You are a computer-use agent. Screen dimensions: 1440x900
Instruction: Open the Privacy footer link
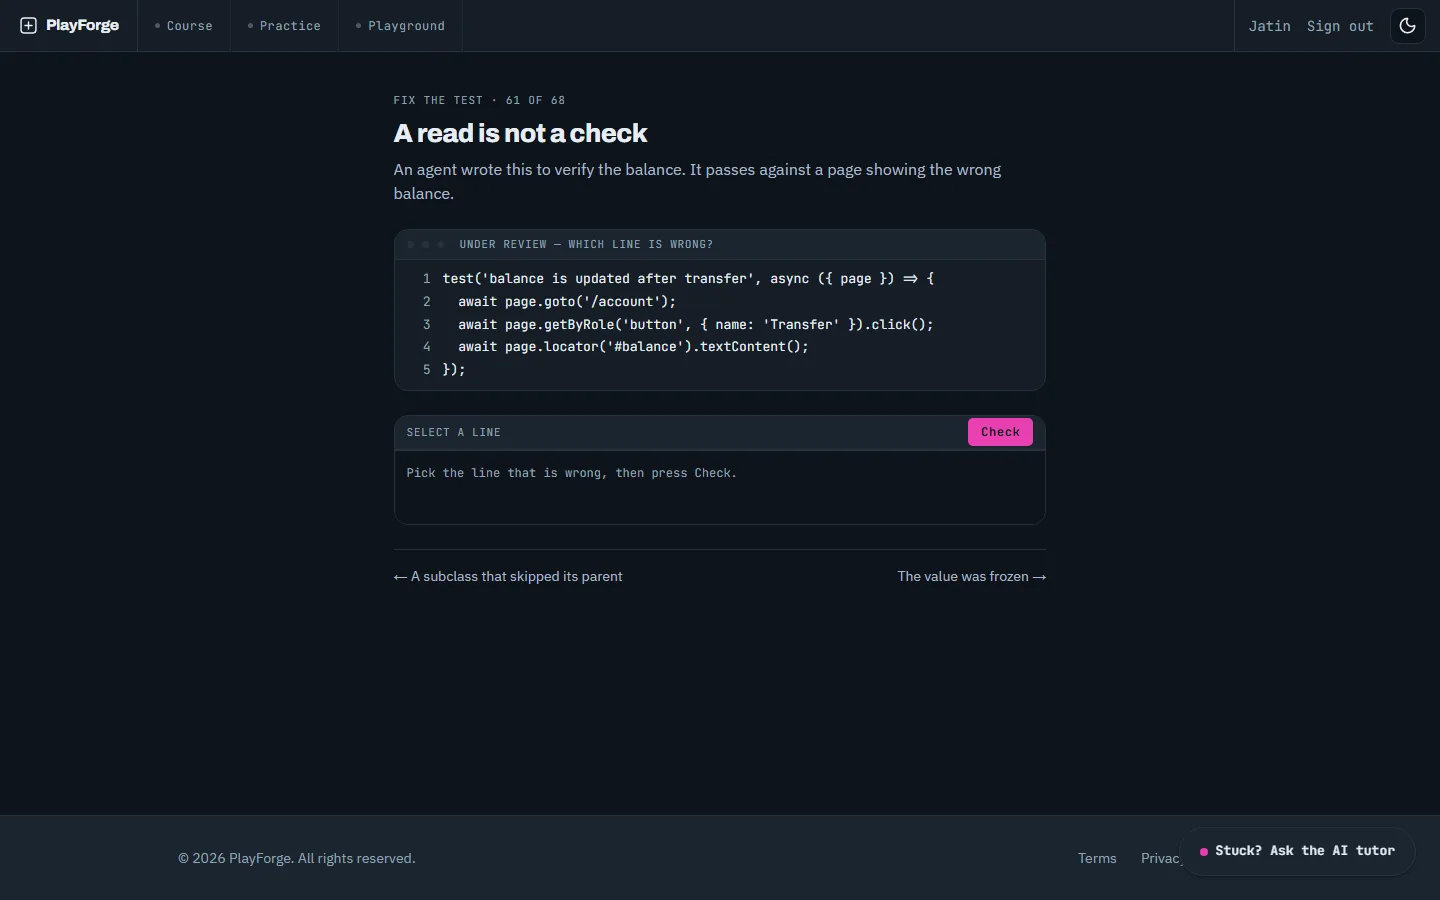click(x=1161, y=858)
